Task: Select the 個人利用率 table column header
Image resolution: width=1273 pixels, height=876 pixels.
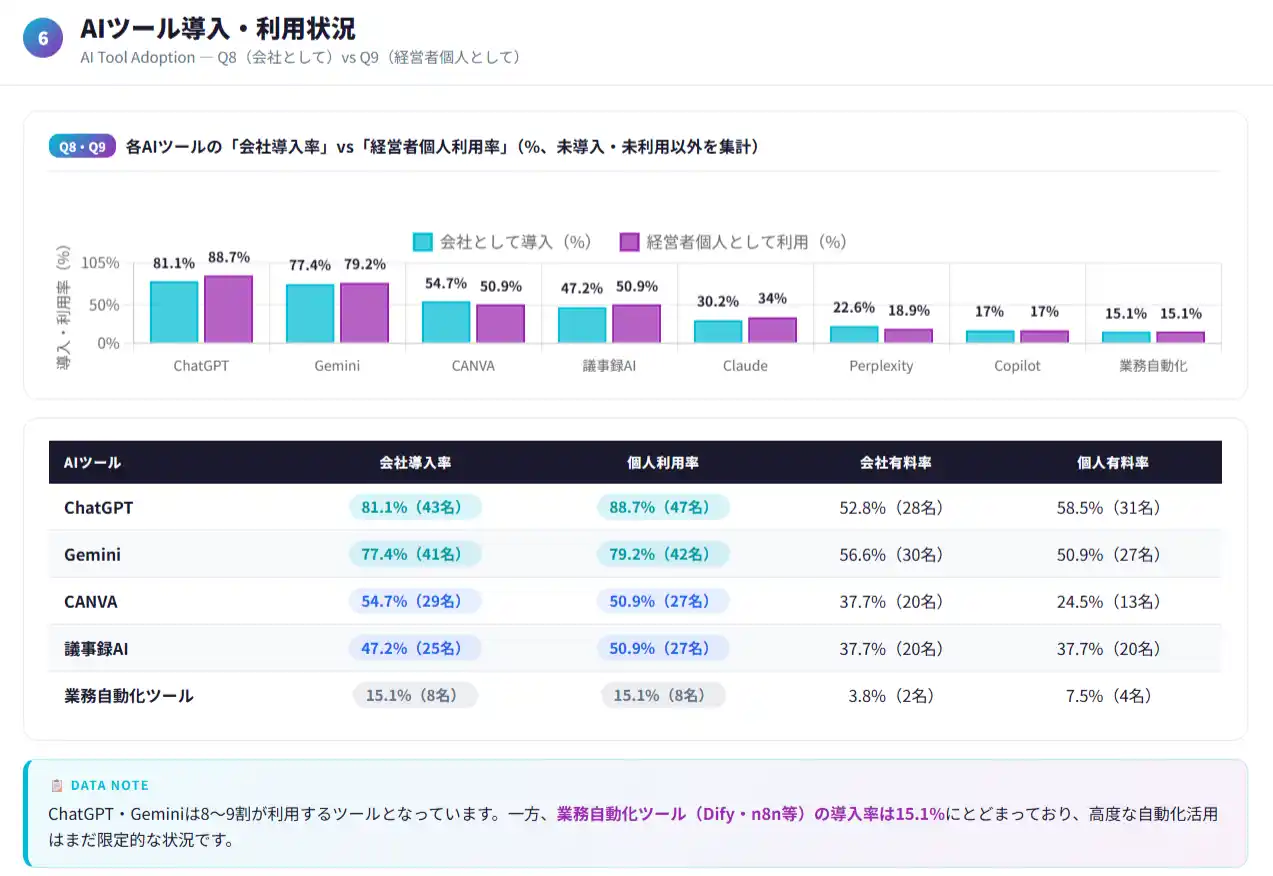Action: click(663, 463)
